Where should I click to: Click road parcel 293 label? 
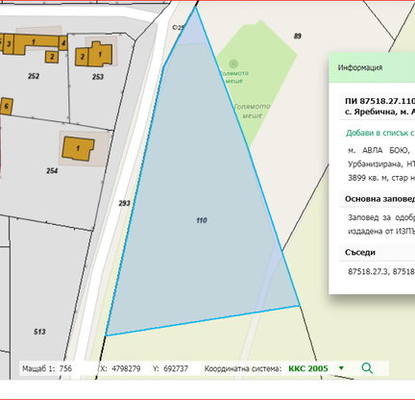tap(124, 203)
